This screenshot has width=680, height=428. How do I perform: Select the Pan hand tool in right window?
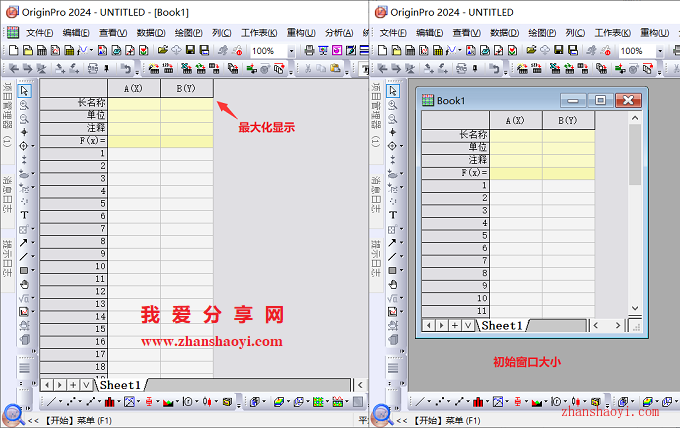point(393,284)
